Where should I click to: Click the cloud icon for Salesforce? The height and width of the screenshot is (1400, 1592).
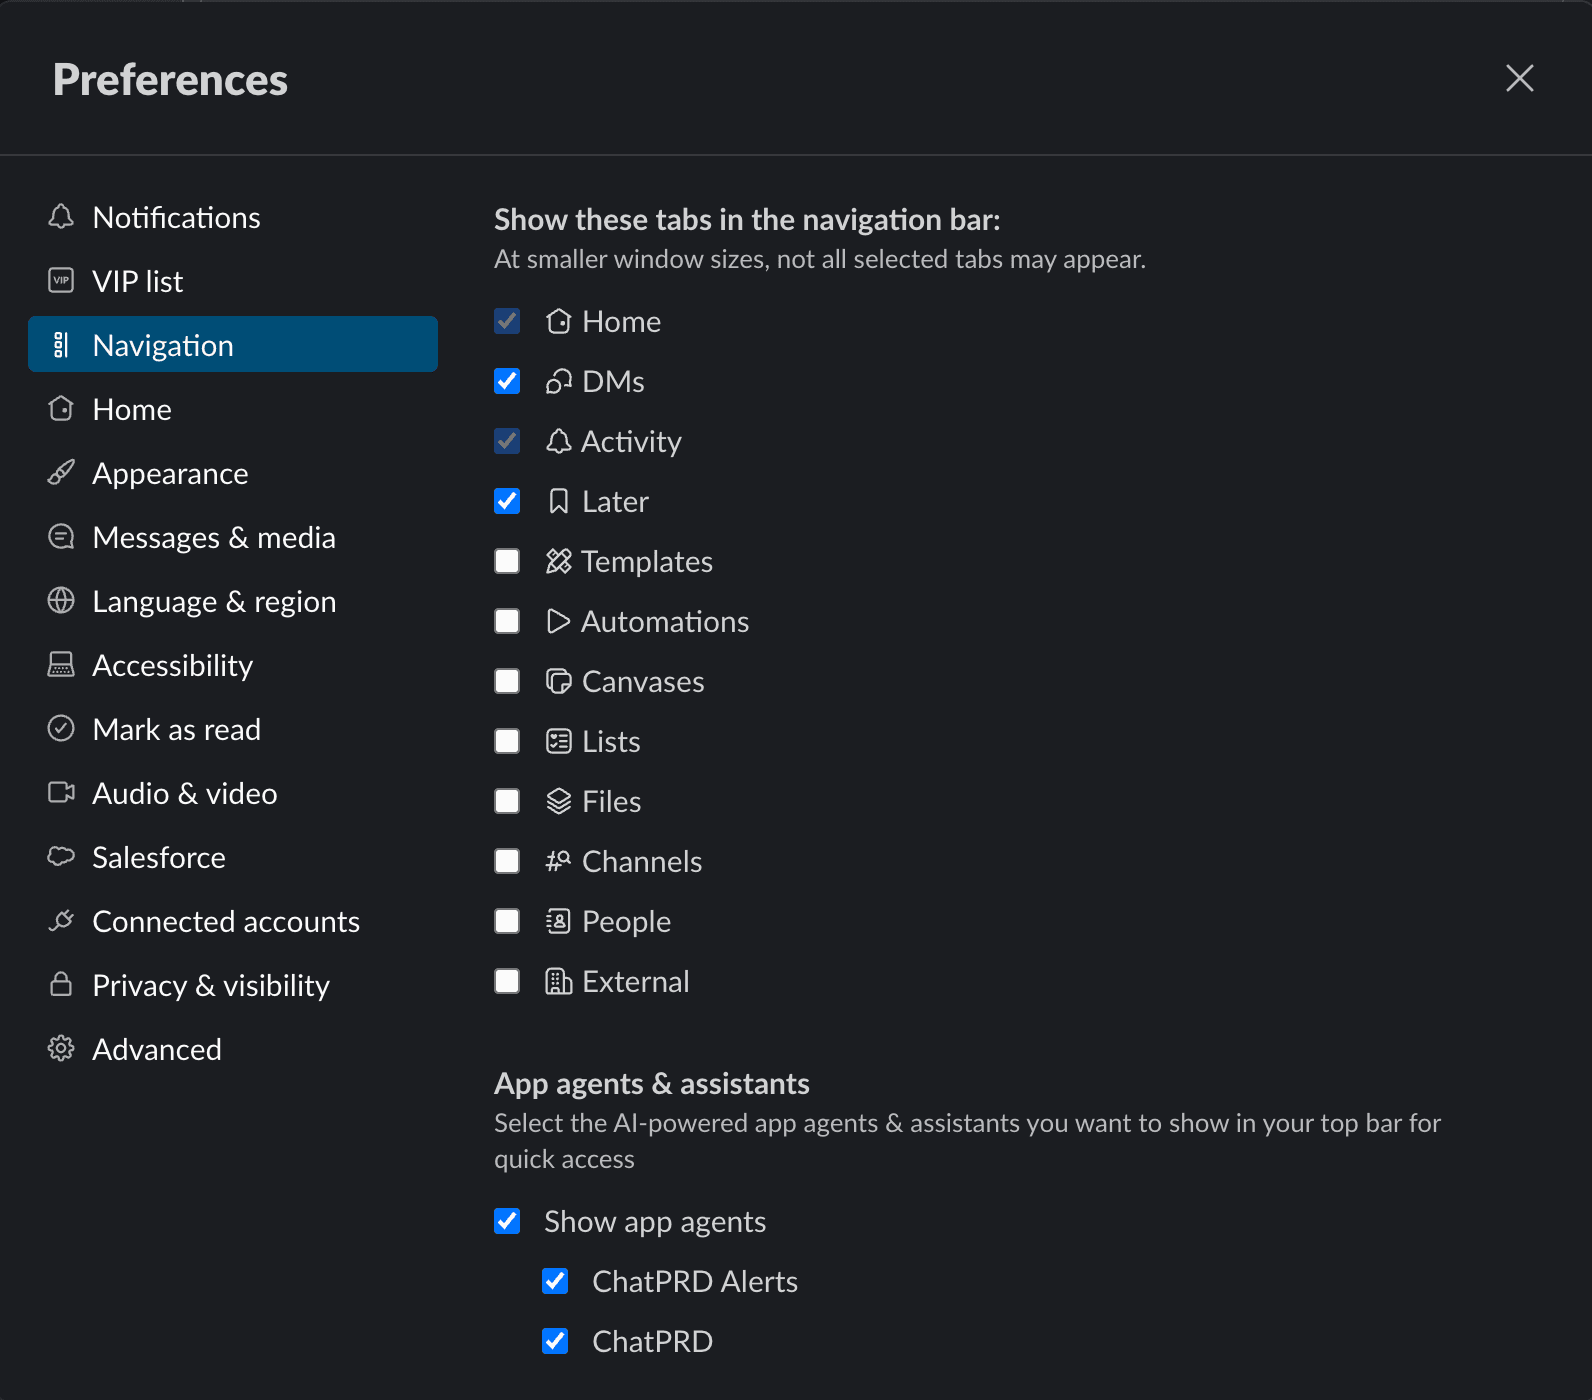[x=61, y=857]
